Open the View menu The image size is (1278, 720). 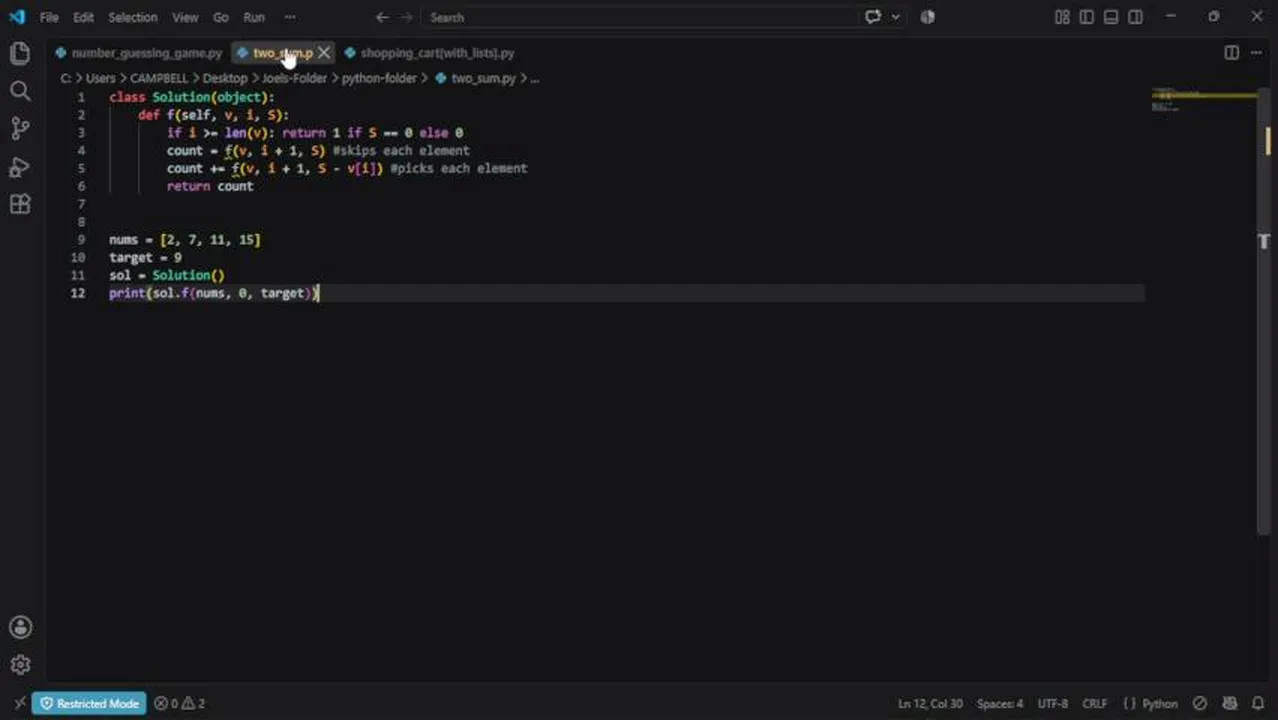(185, 17)
